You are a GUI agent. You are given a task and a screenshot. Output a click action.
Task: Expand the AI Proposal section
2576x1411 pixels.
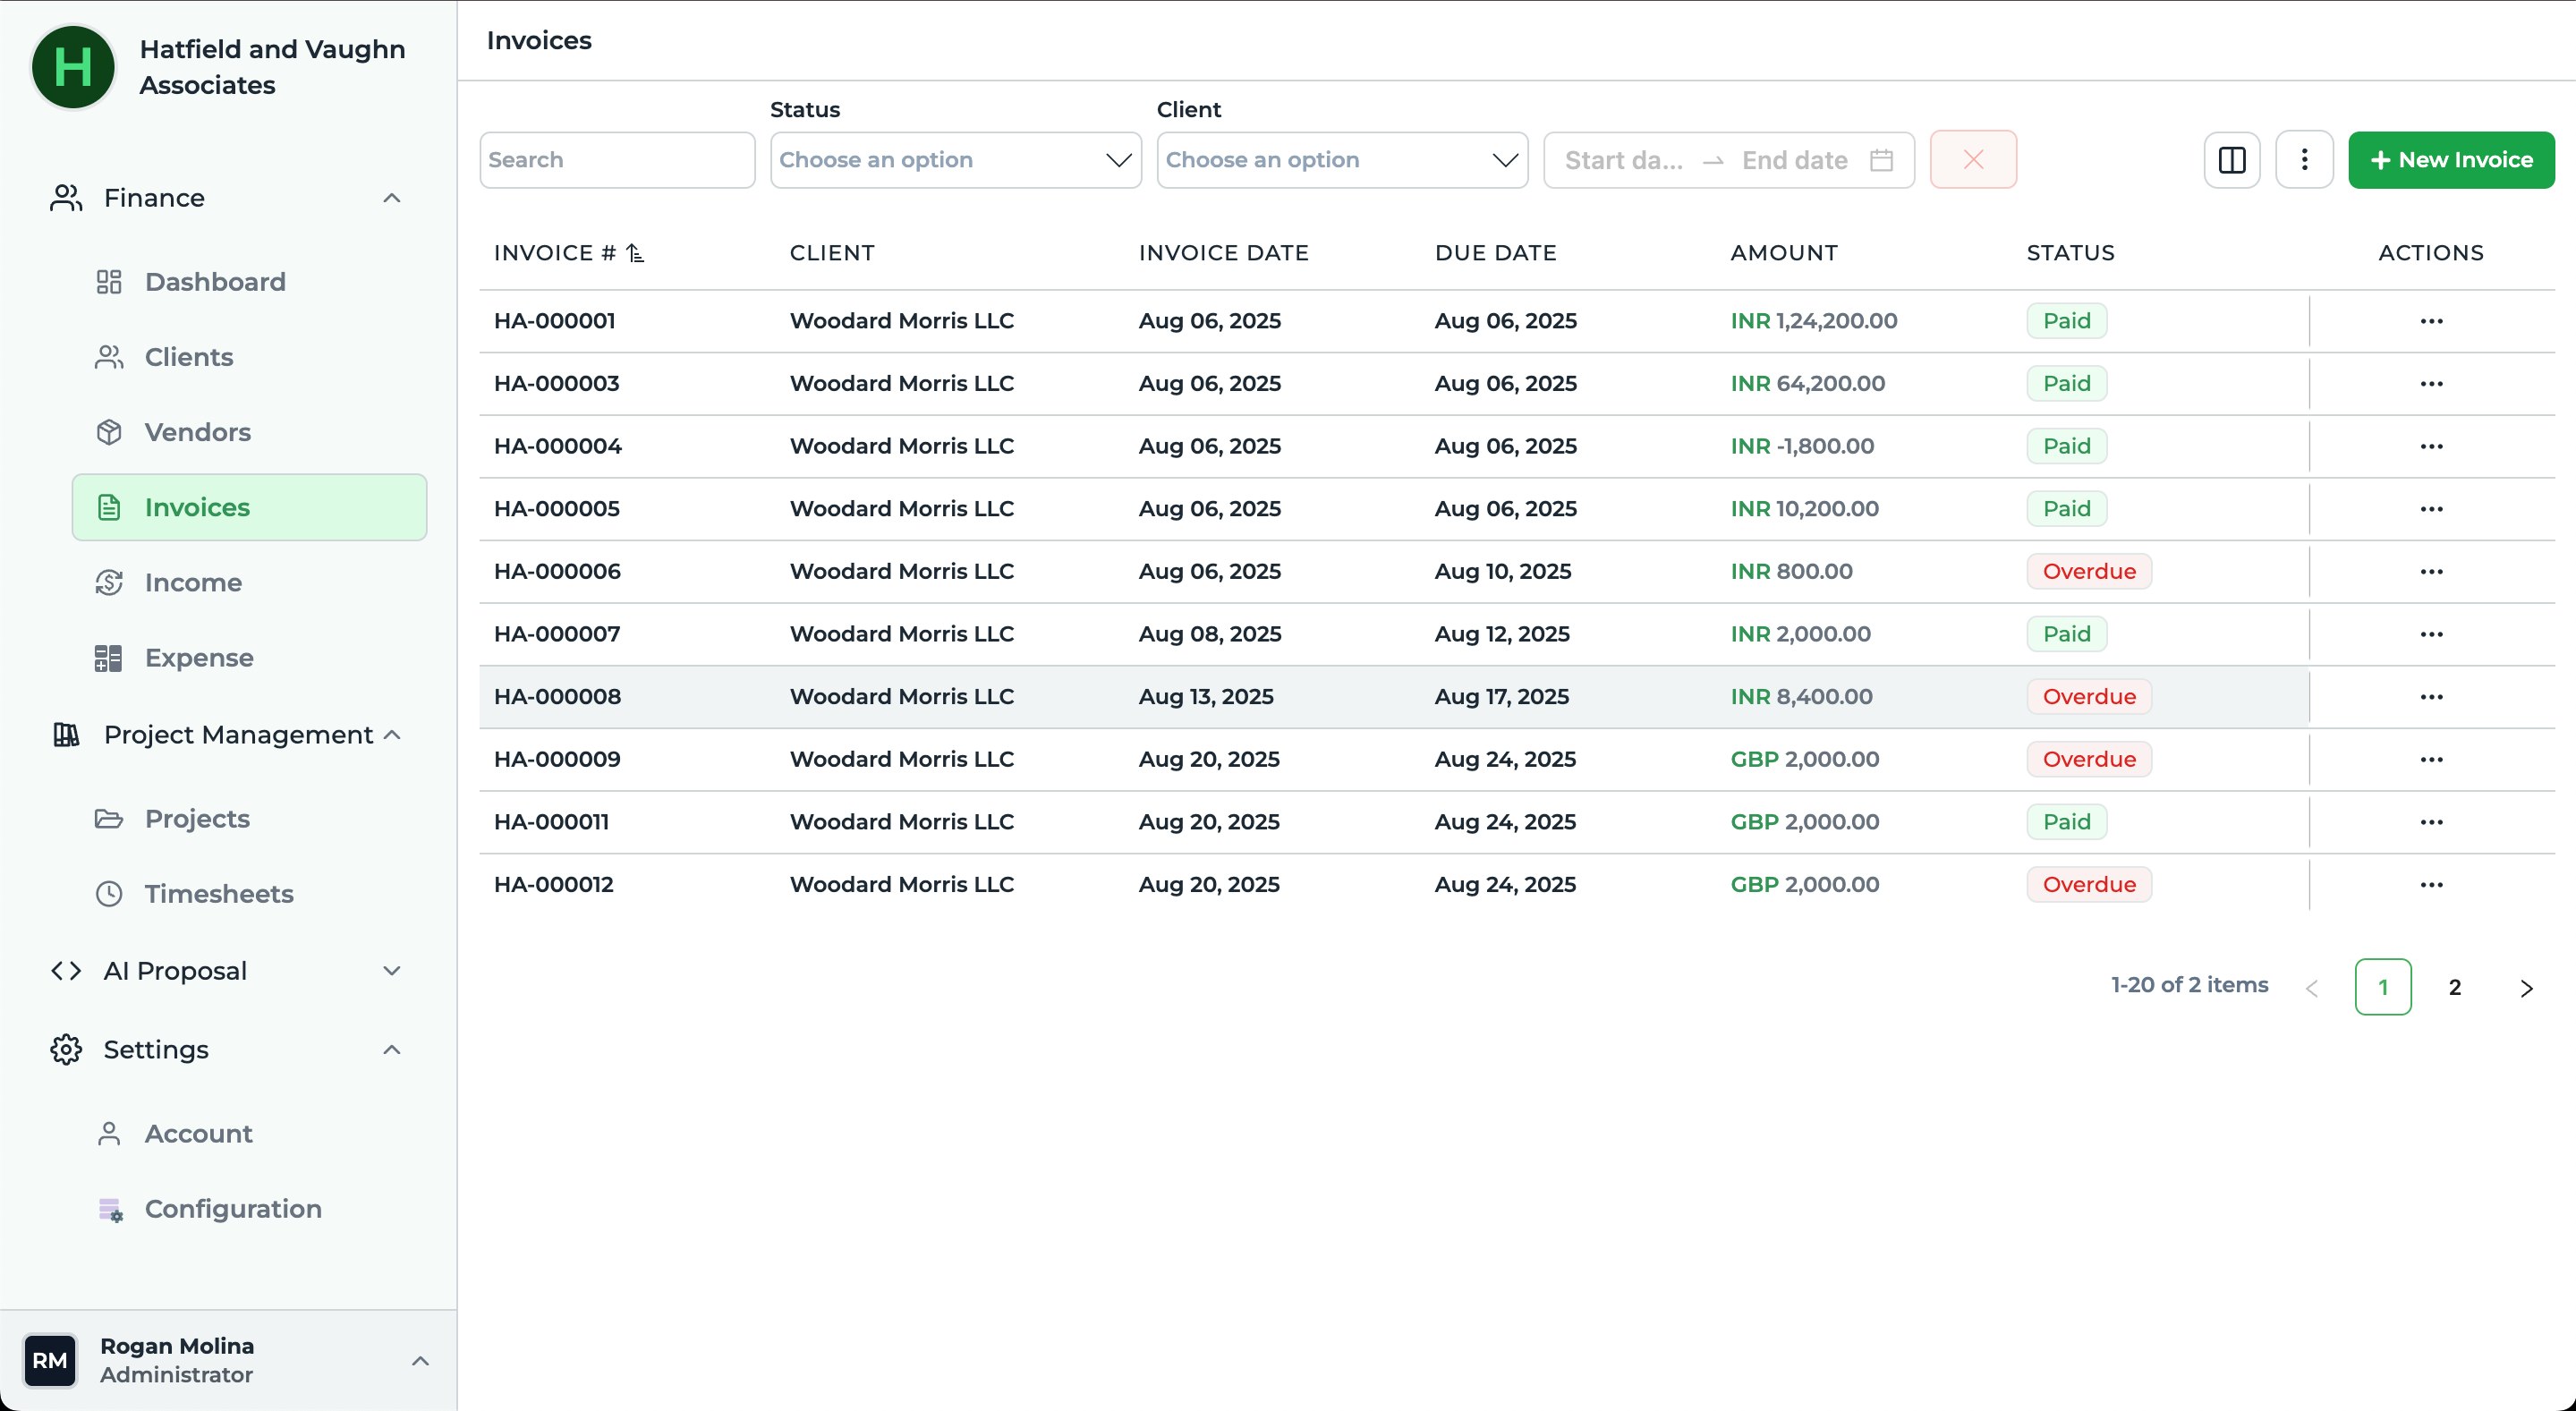point(392,971)
